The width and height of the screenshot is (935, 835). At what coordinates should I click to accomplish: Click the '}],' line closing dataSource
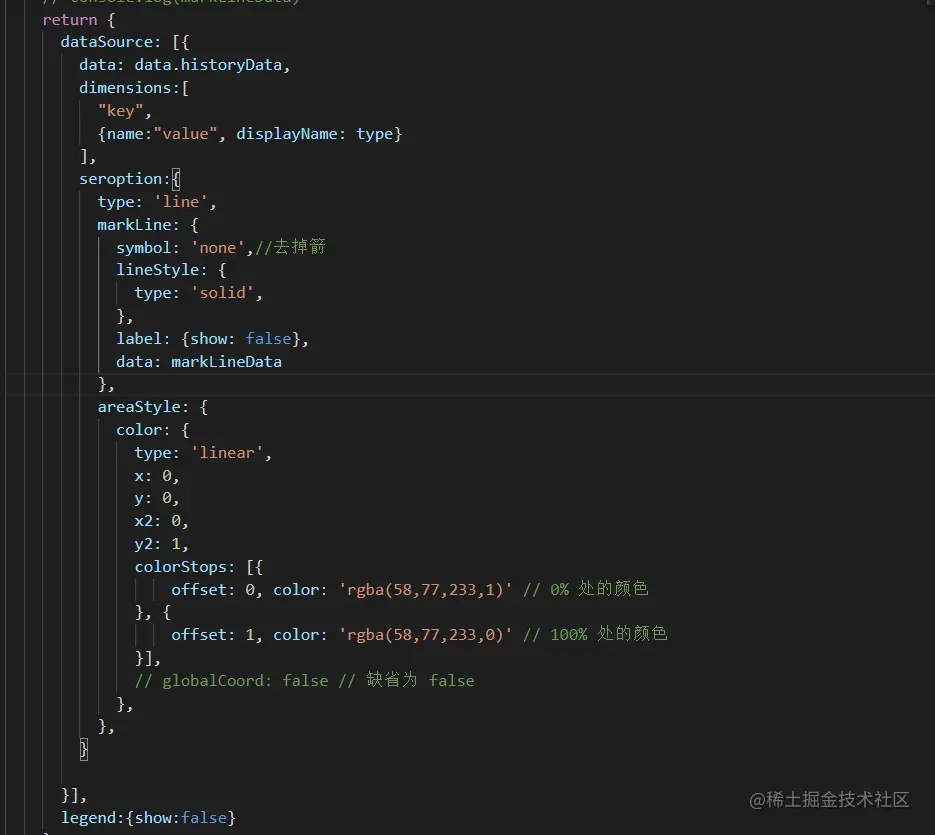tap(74, 795)
